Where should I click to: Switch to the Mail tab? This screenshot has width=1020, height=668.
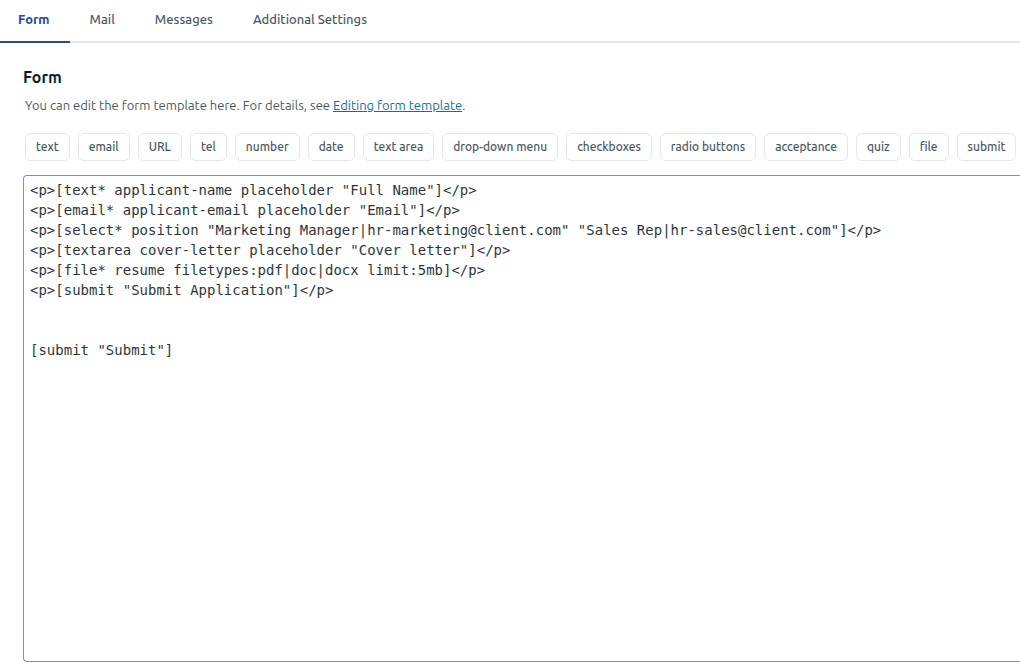point(101,18)
